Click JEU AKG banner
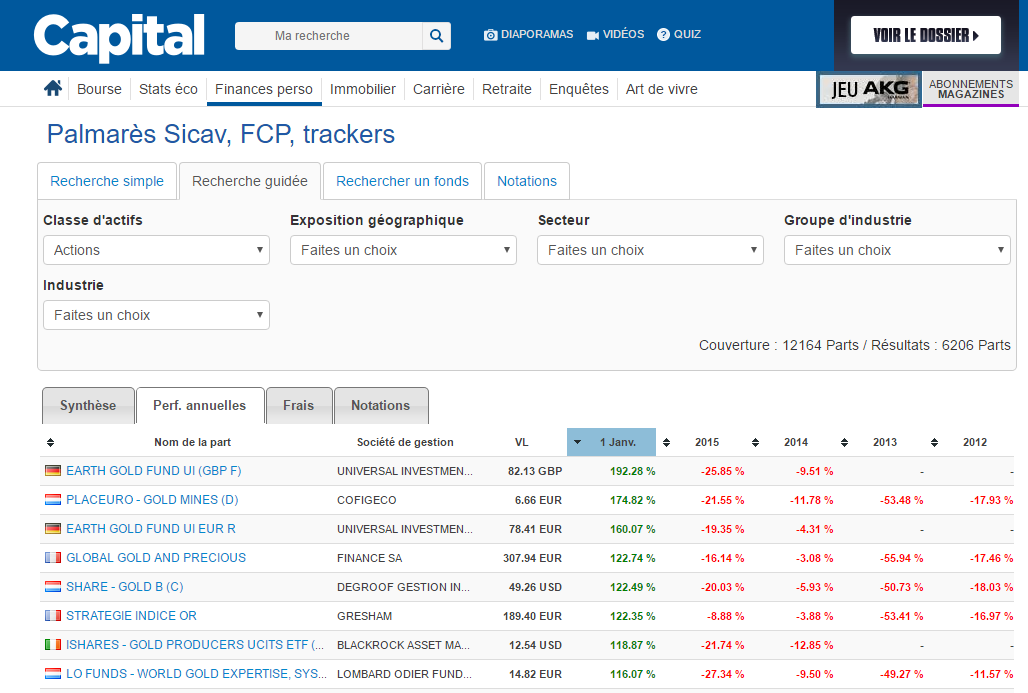 tap(869, 89)
